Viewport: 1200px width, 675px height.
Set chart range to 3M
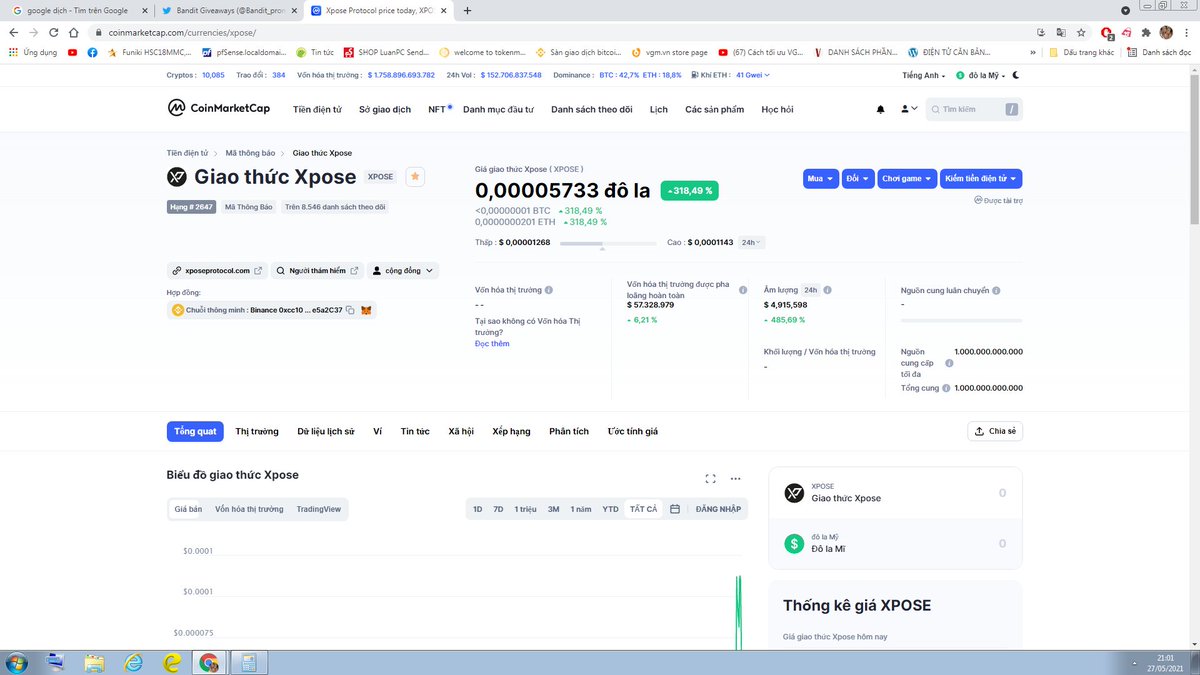[x=553, y=509]
